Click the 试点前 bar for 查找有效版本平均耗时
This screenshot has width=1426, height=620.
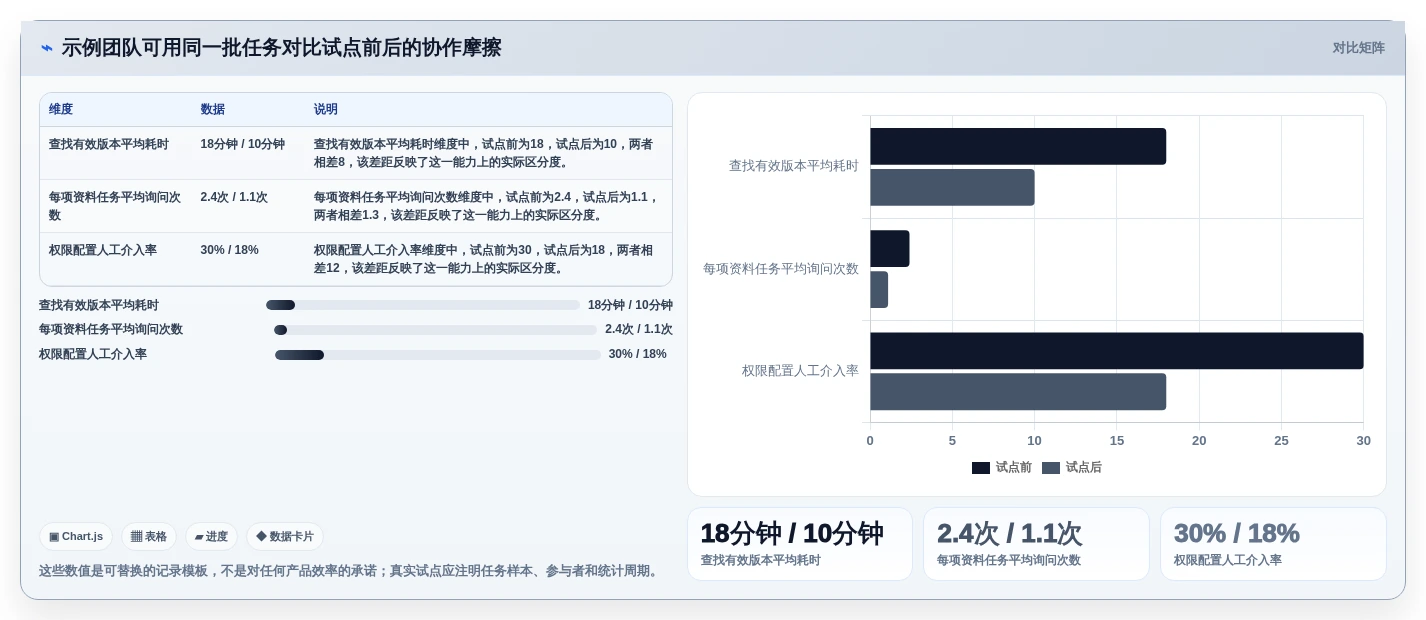tap(1018, 146)
